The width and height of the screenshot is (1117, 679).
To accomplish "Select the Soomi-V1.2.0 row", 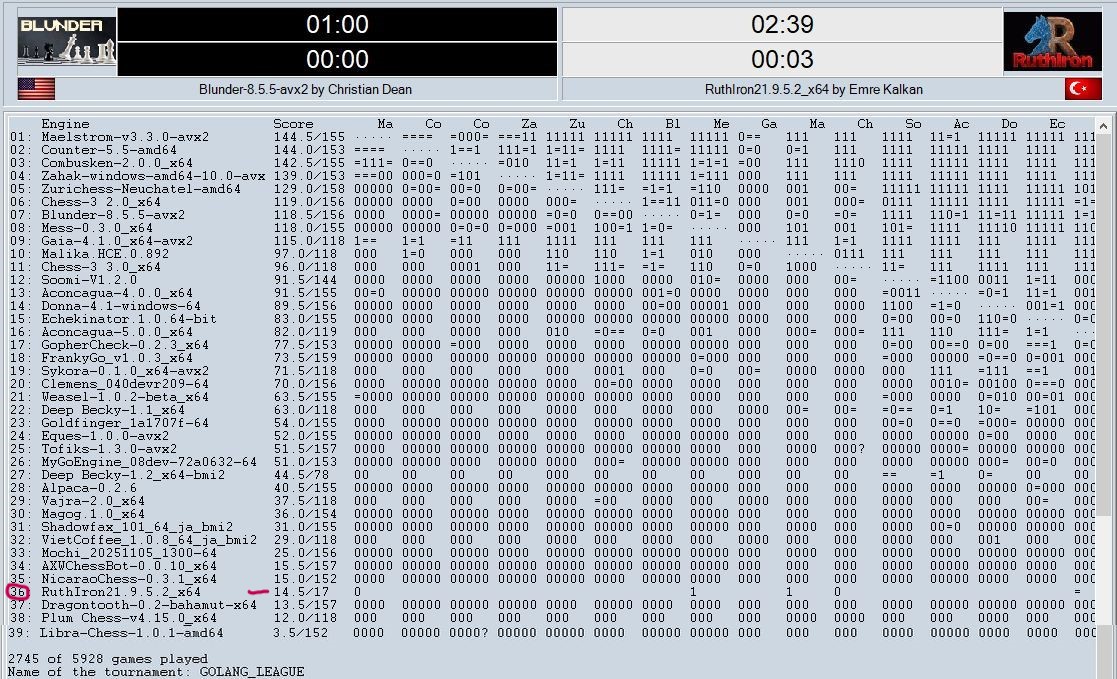I will pos(552,280).
